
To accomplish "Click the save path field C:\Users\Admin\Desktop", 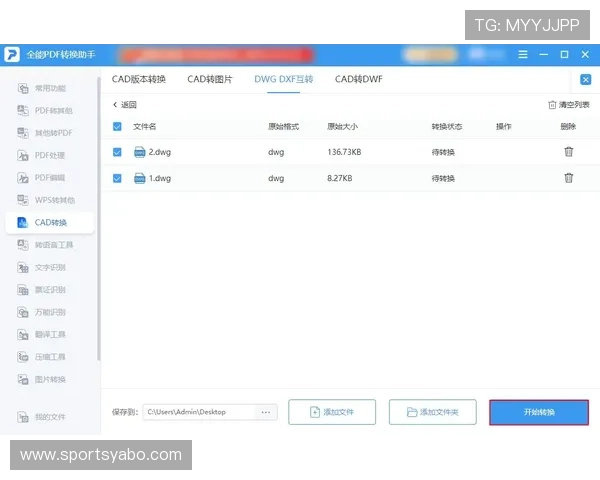I will pos(199,412).
